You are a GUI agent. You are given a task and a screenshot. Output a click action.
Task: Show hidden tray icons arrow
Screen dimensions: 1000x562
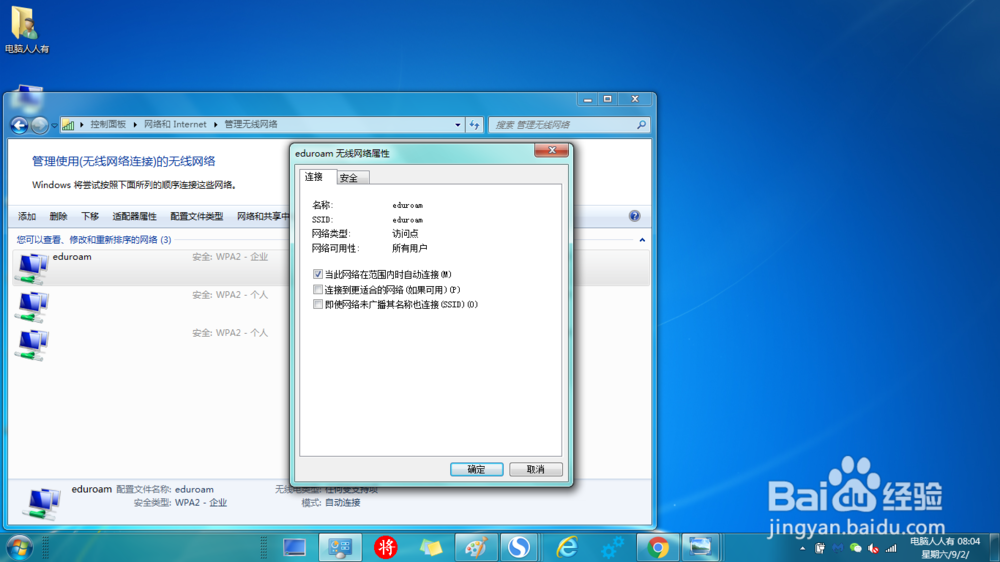(x=802, y=549)
